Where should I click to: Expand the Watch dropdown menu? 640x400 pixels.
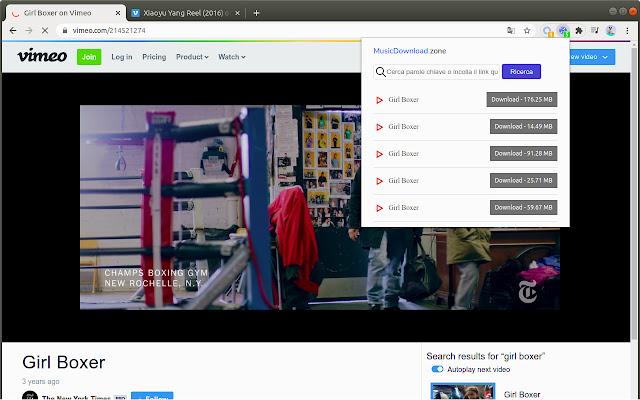232,57
